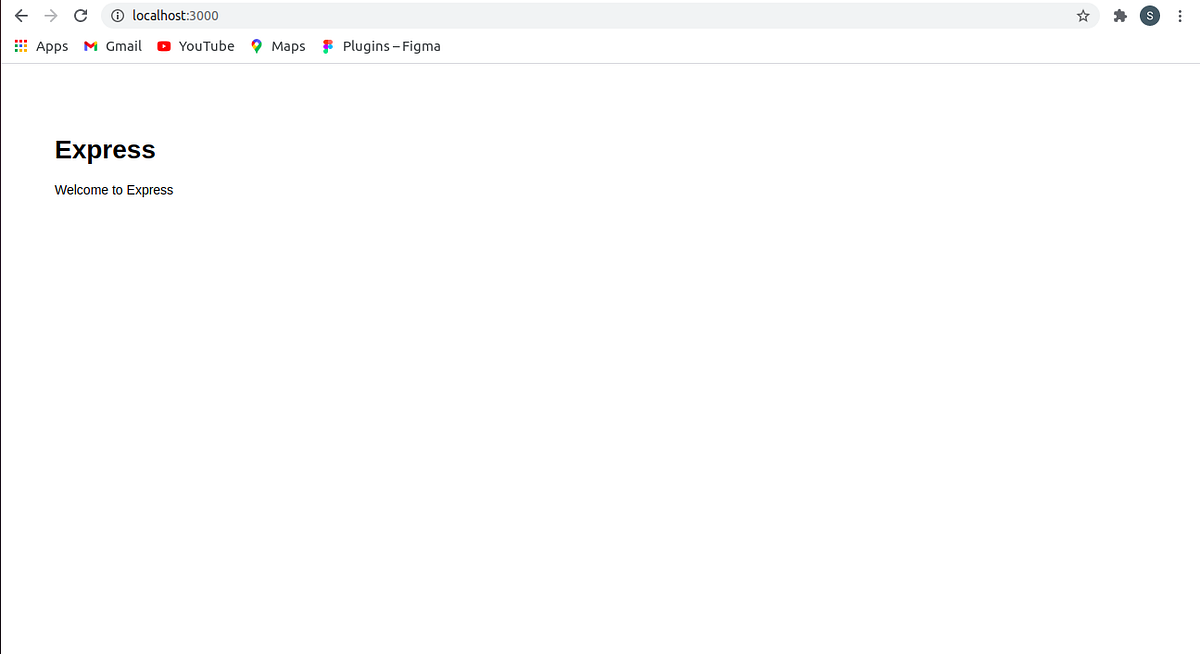Click the YouTube play icon bookmark
Image resolution: width=1200 pixels, height=654 pixels.
click(163, 46)
